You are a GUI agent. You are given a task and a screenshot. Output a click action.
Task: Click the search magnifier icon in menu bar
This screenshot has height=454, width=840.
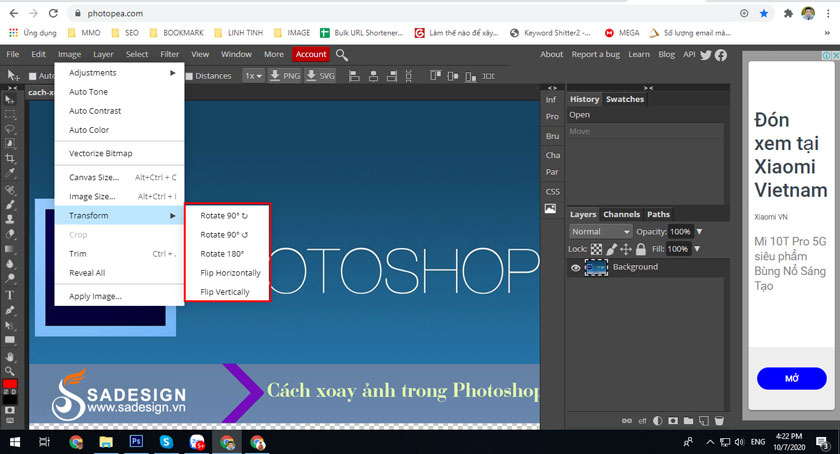pos(342,55)
